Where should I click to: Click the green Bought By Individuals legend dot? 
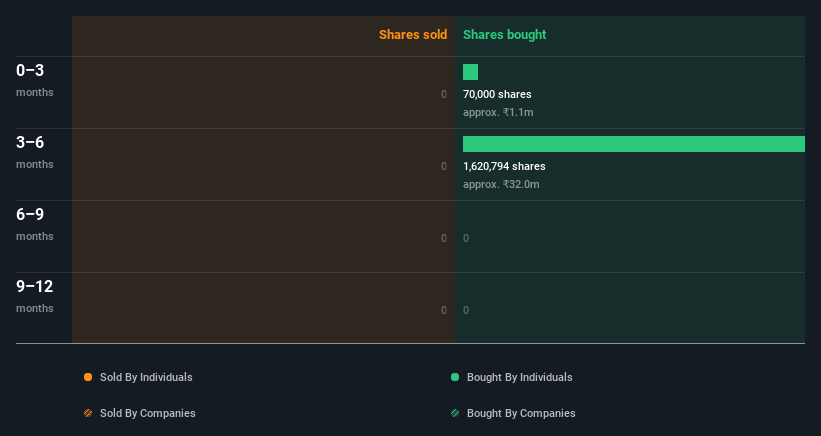[455, 377]
